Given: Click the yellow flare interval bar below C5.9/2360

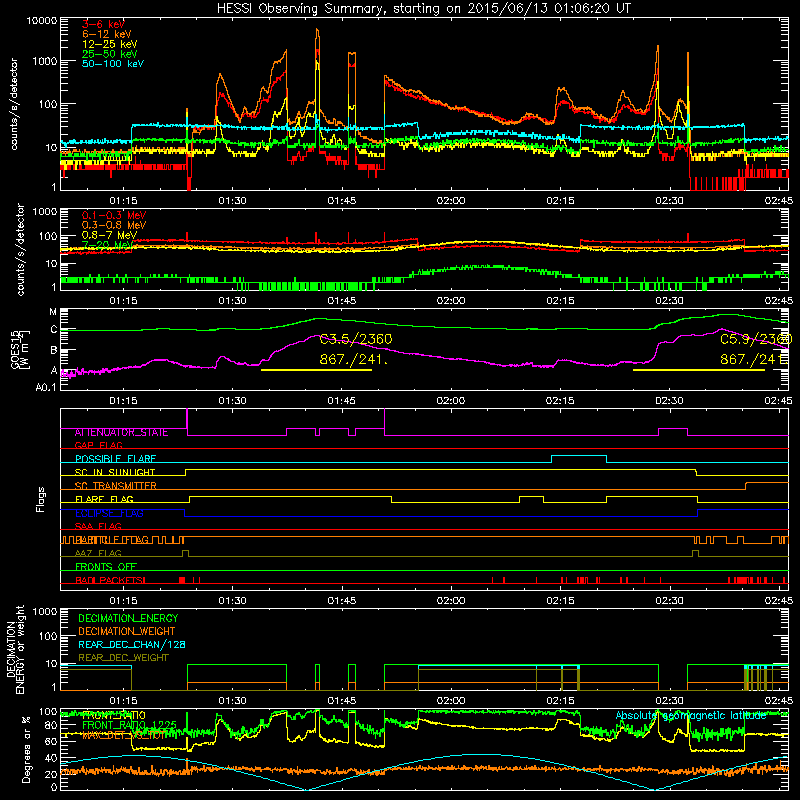Looking at the screenshot, I should (698, 370).
